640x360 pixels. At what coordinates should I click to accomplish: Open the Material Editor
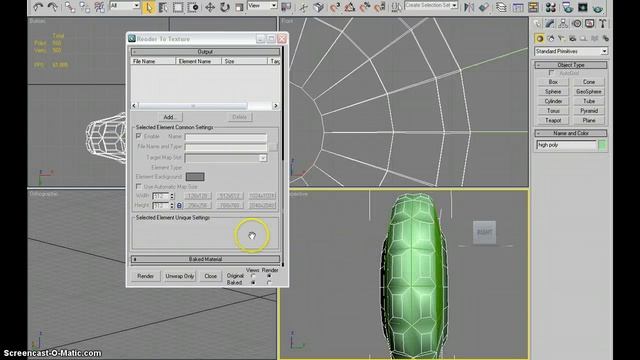tap(551, 7)
